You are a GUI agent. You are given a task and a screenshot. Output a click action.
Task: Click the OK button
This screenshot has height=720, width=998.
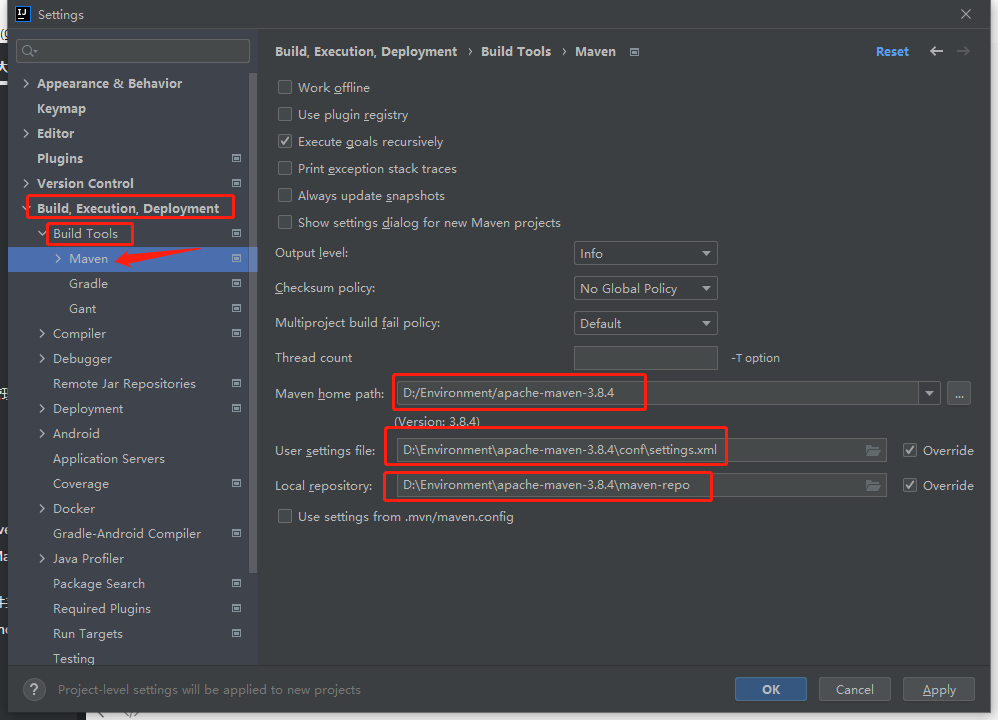coord(771,689)
